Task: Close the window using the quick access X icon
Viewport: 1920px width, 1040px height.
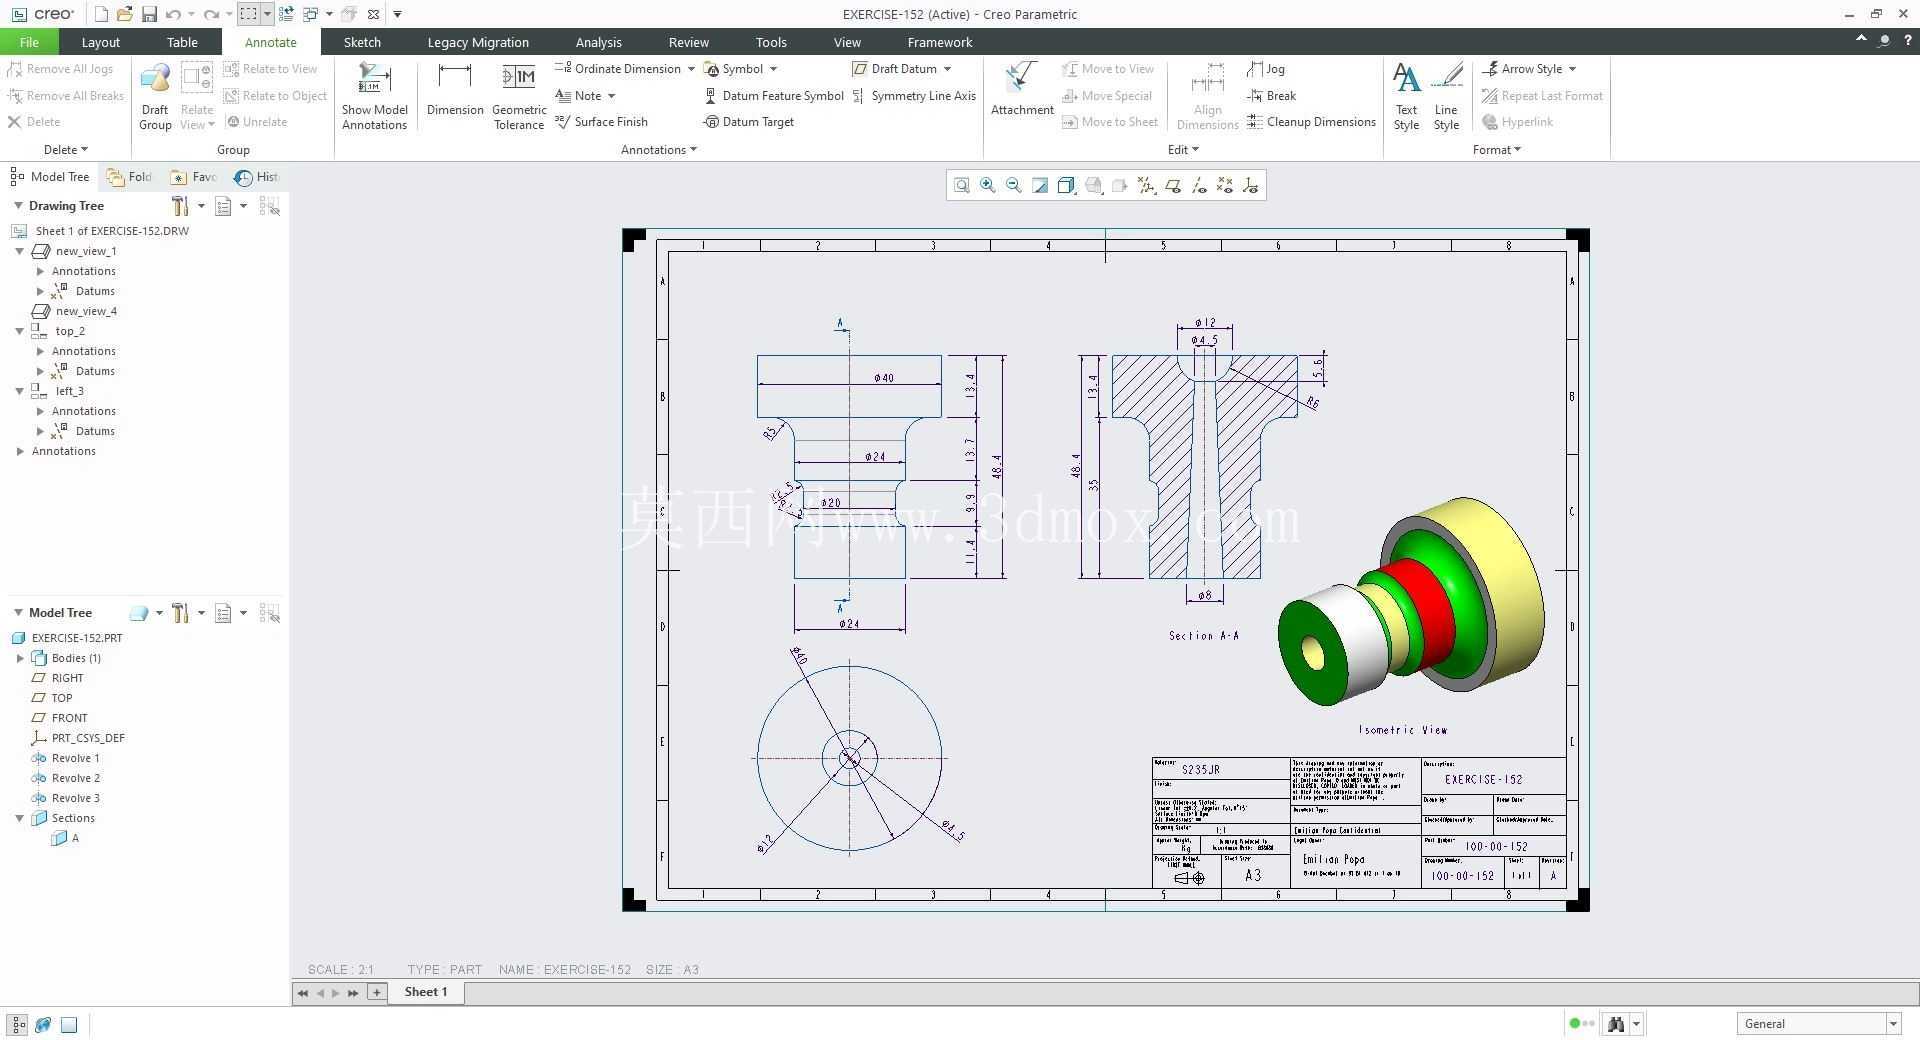Action: pos(373,14)
